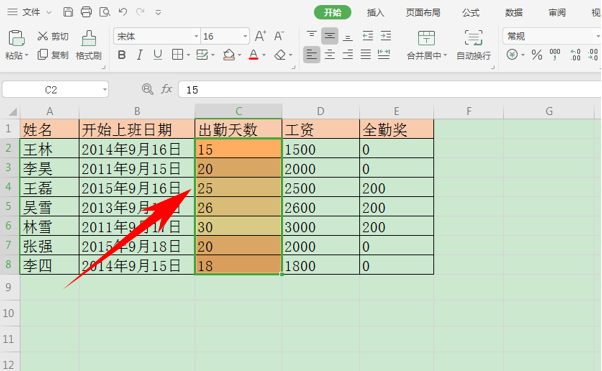Open the font name dropdown
The width and height of the screenshot is (602, 371).
click(196, 36)
